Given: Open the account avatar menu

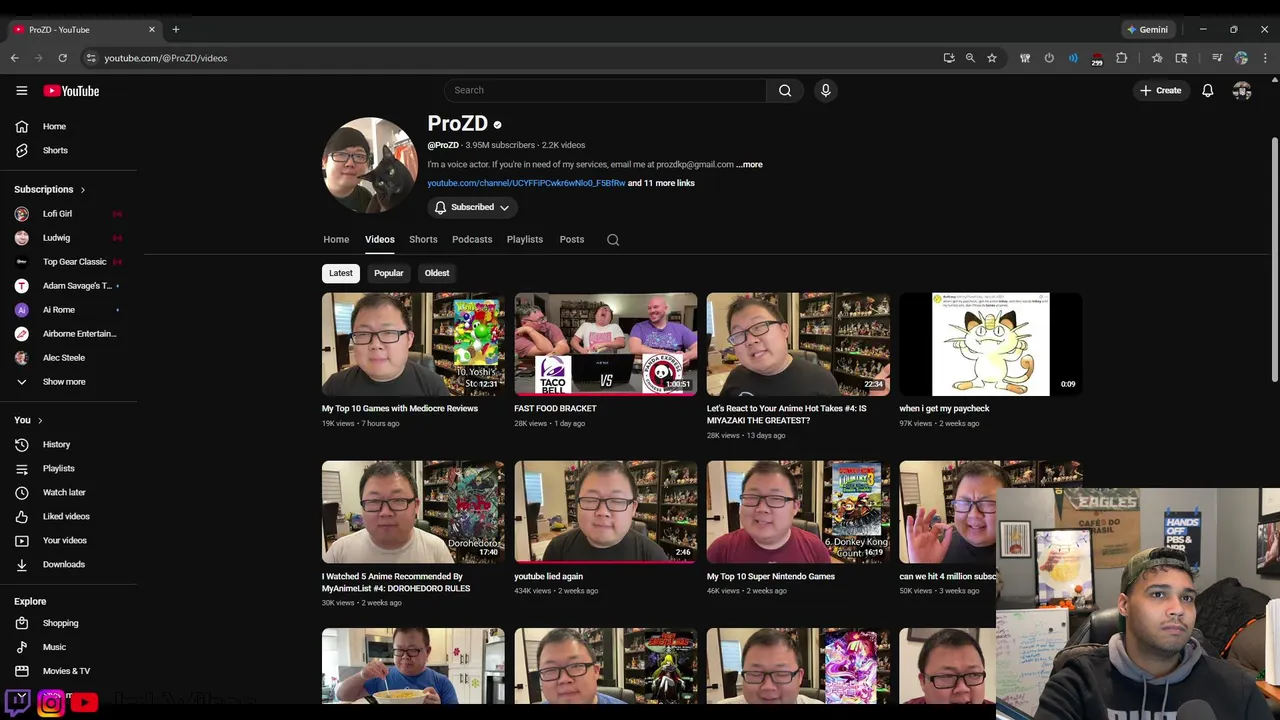Looking at the screenshot, I should (x=1242, y=90).
